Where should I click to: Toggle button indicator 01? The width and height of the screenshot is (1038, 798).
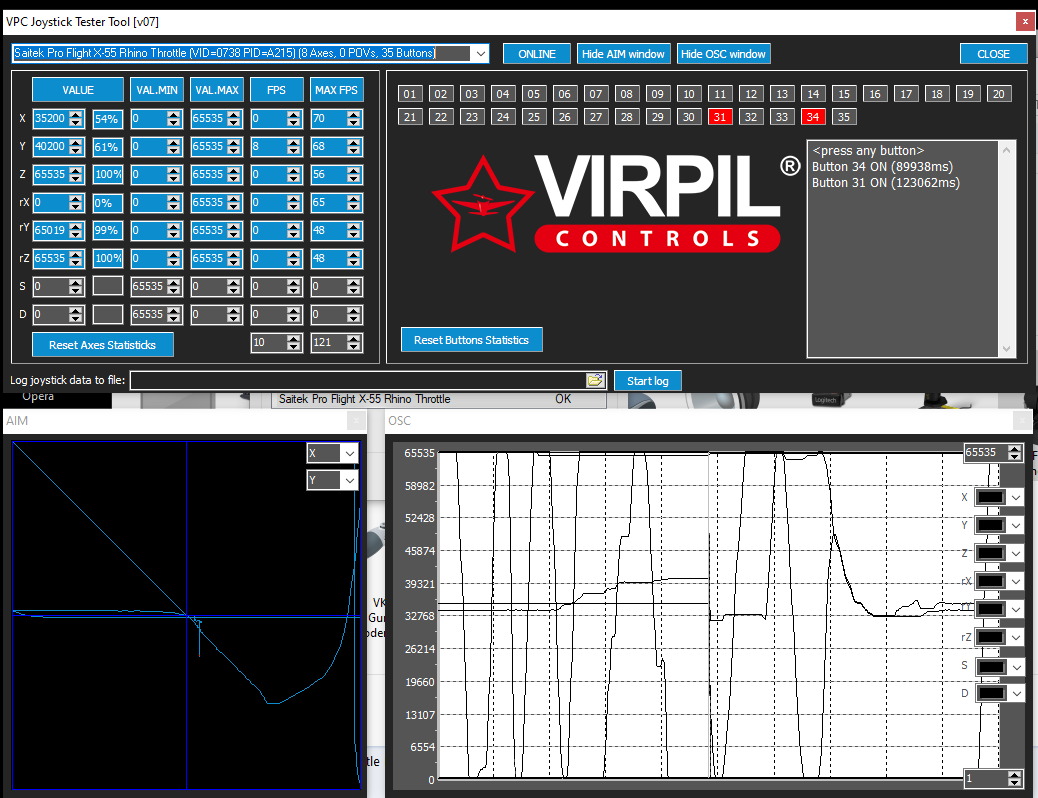point(410,94)
